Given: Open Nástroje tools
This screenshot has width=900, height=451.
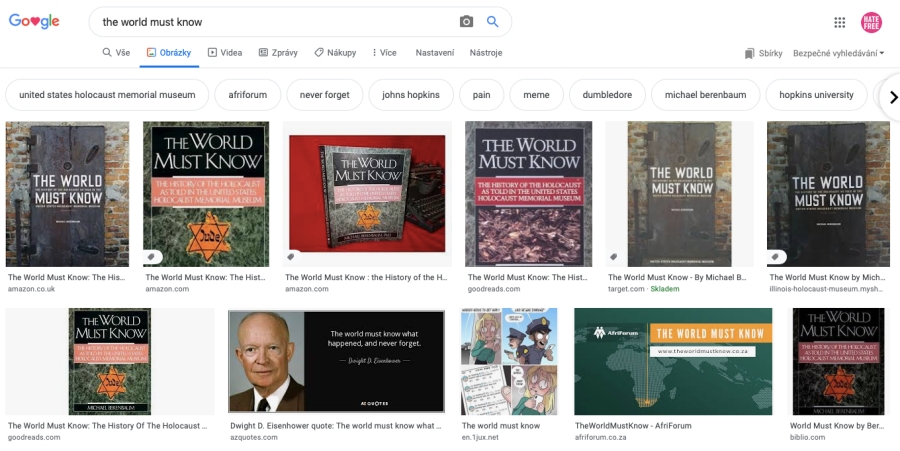Looking at the screenshot, I should point(486,53).
